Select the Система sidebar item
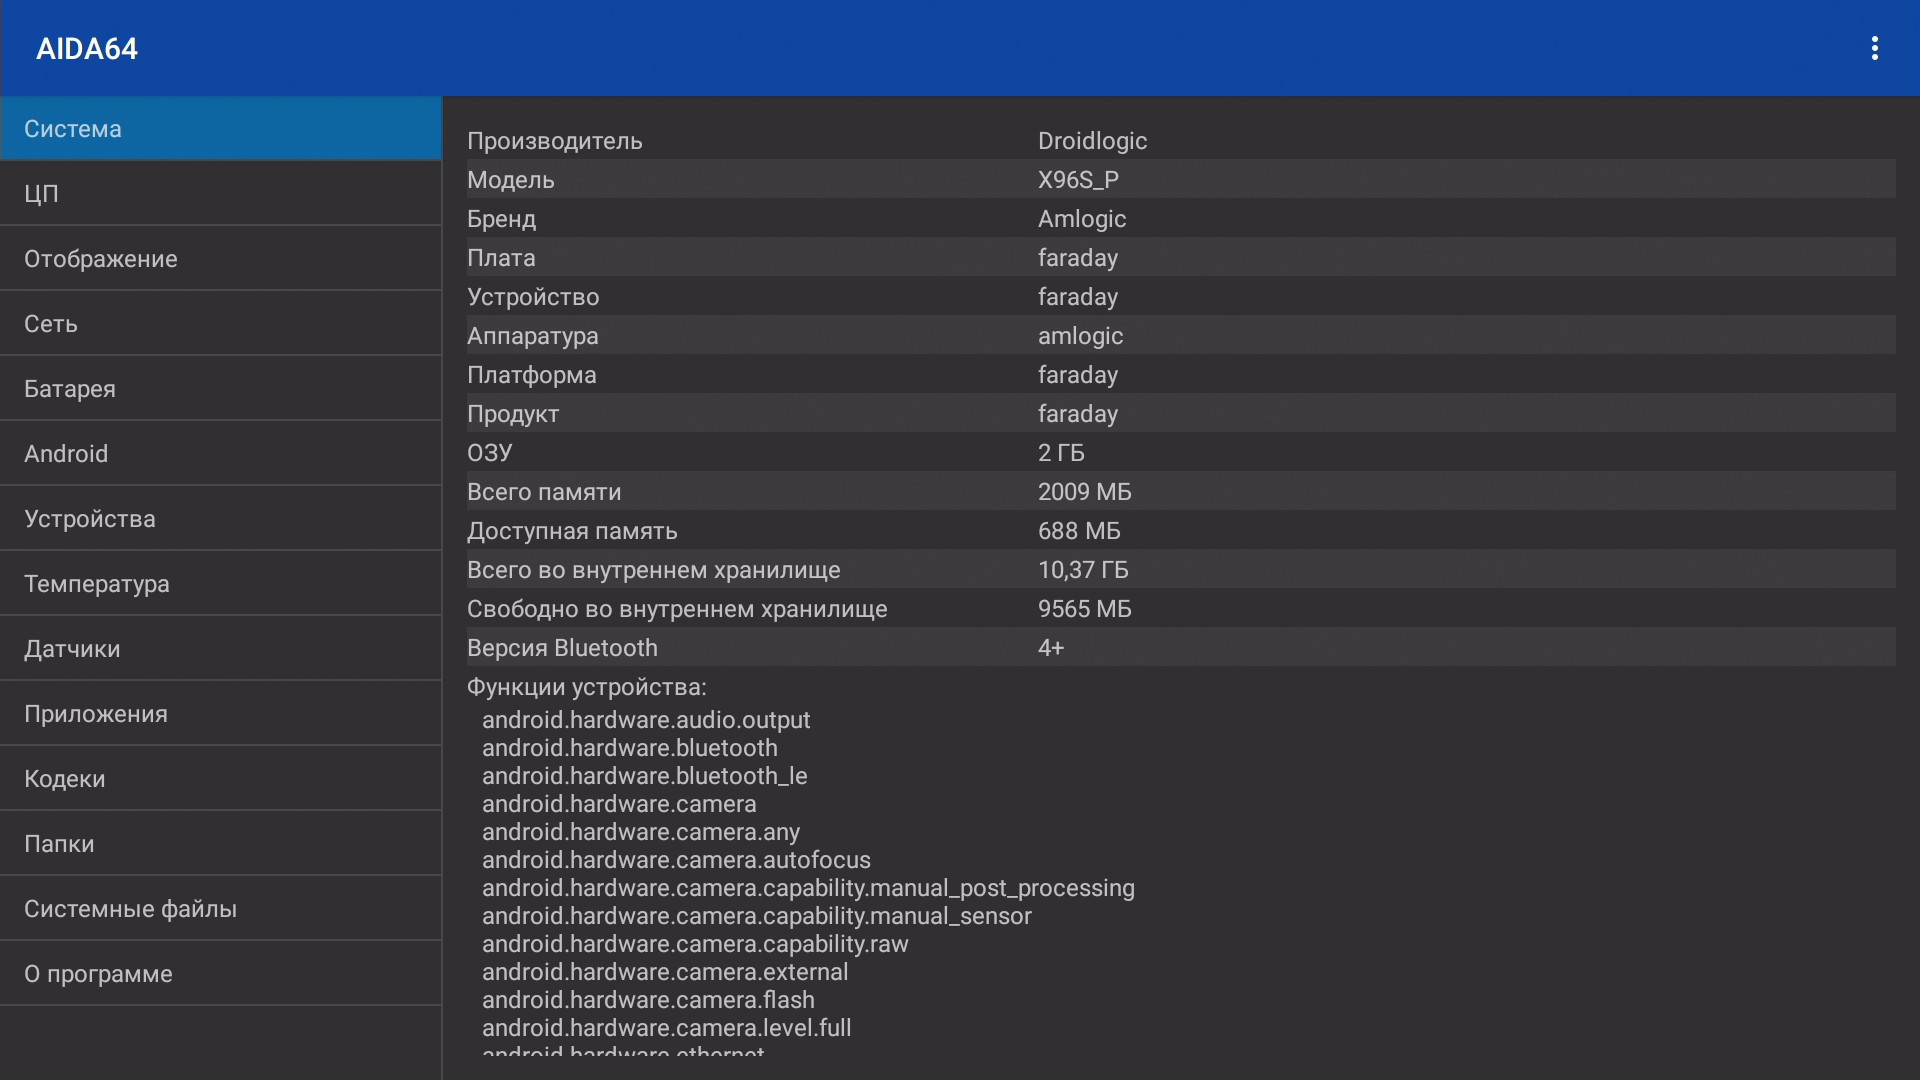 click(220, 129)
